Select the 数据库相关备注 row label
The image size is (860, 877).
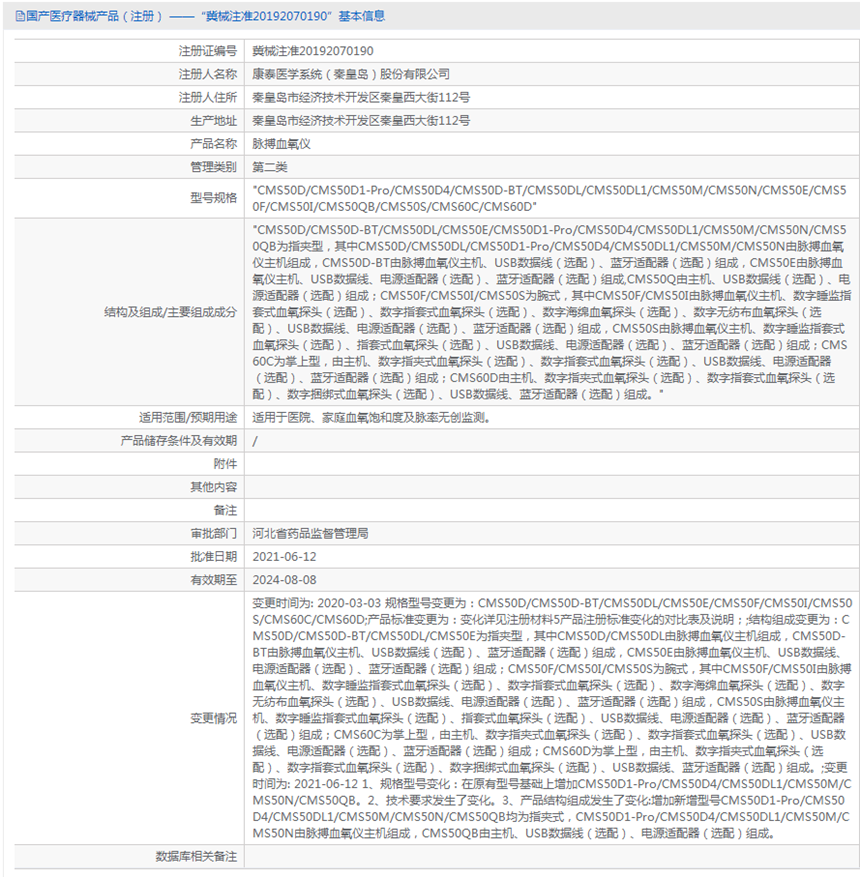[196, 856]
